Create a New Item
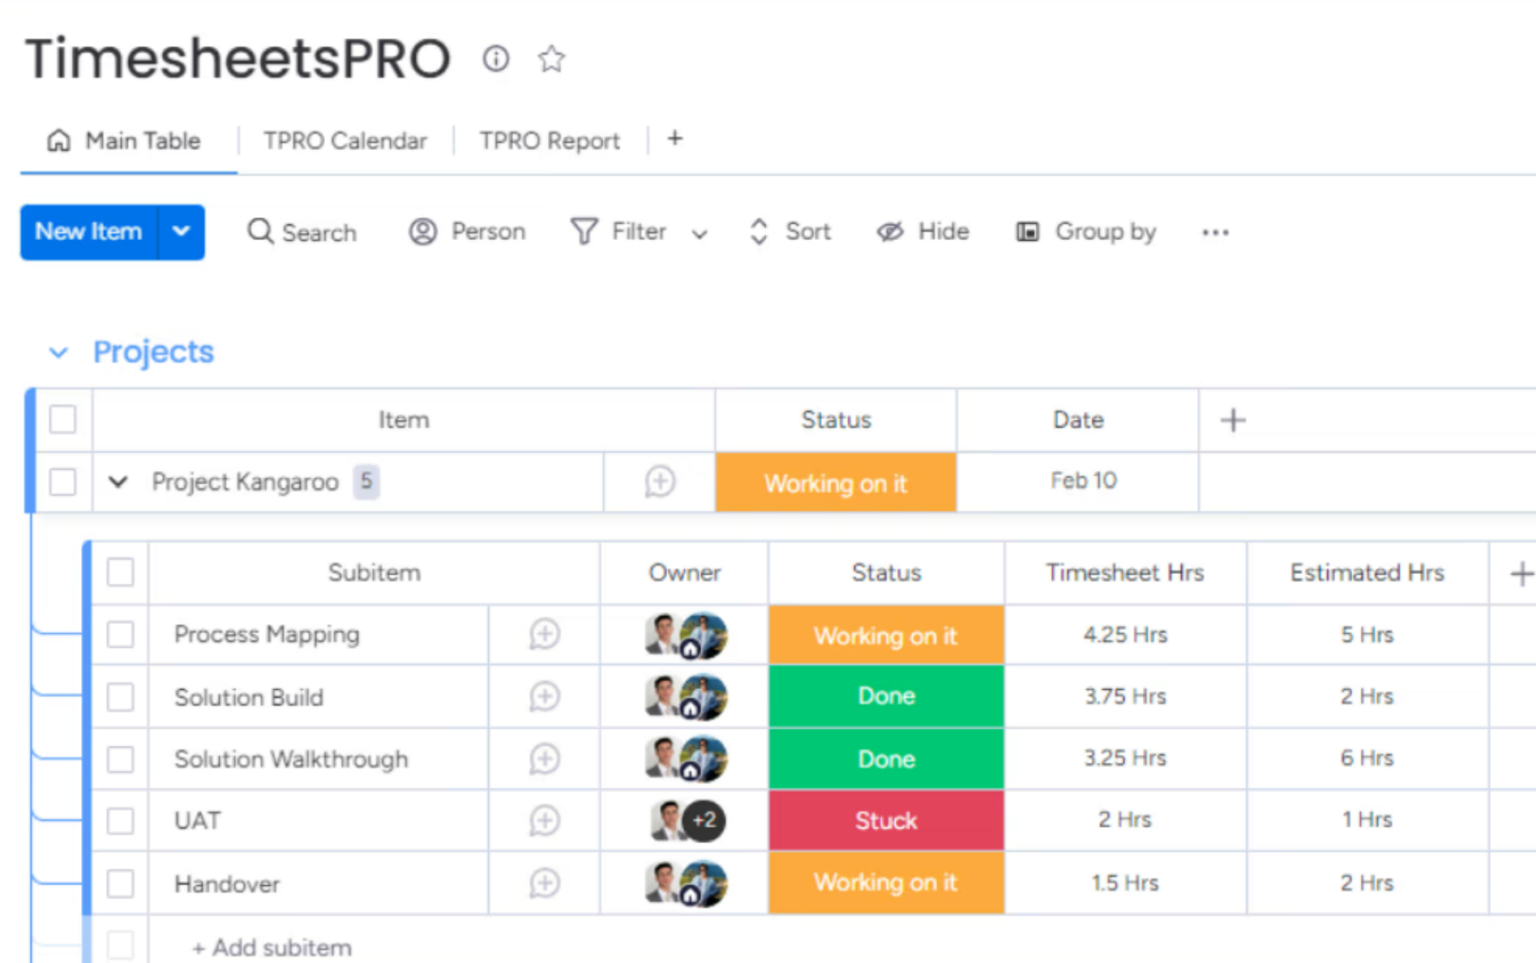This screenshot has height=963, width=1536. [88, 232]
